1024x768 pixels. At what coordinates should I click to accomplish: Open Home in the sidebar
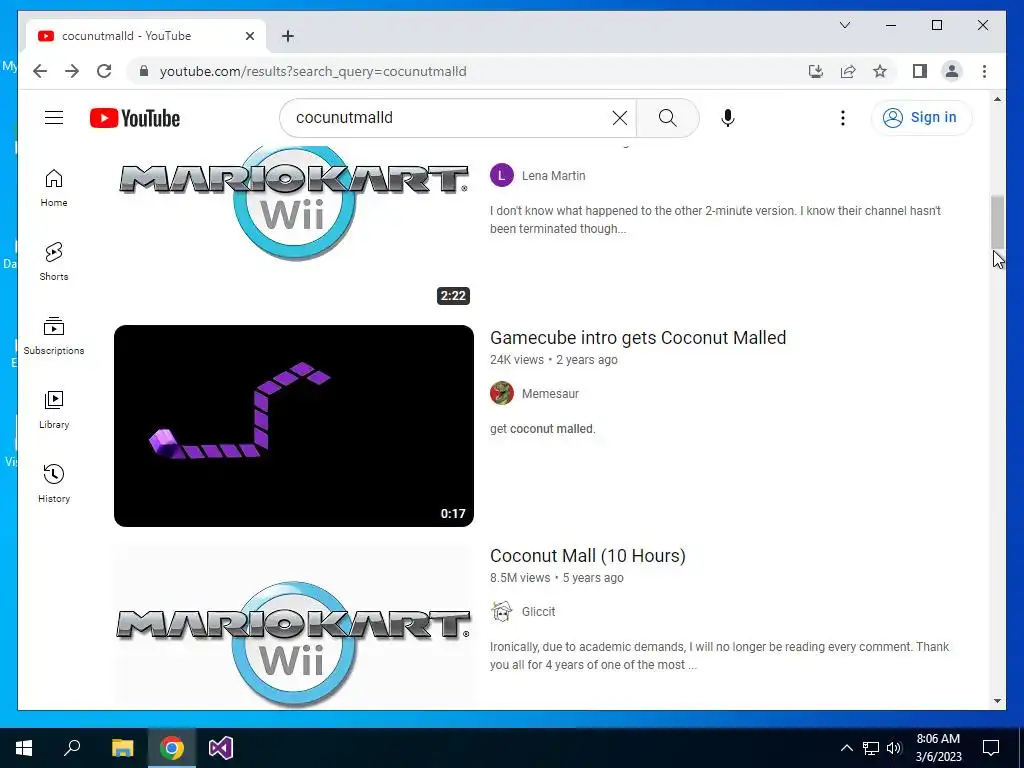pos(54,188)
